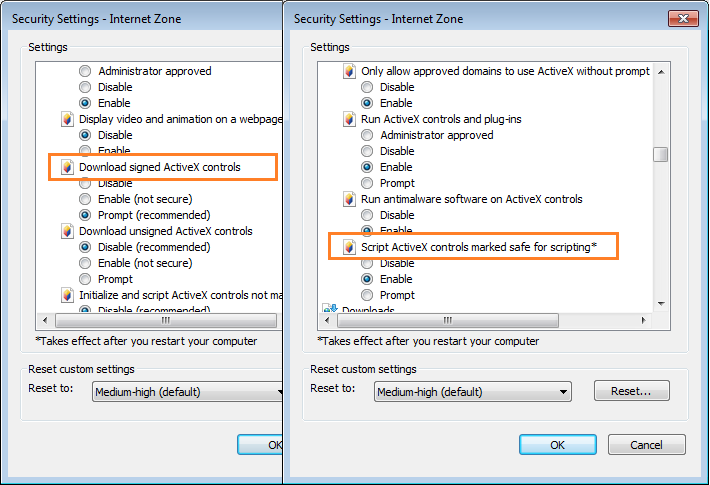Click shield icon beside Script ActiveX controls marked safe
Screen dimensions: 710x485
(349, 247)
